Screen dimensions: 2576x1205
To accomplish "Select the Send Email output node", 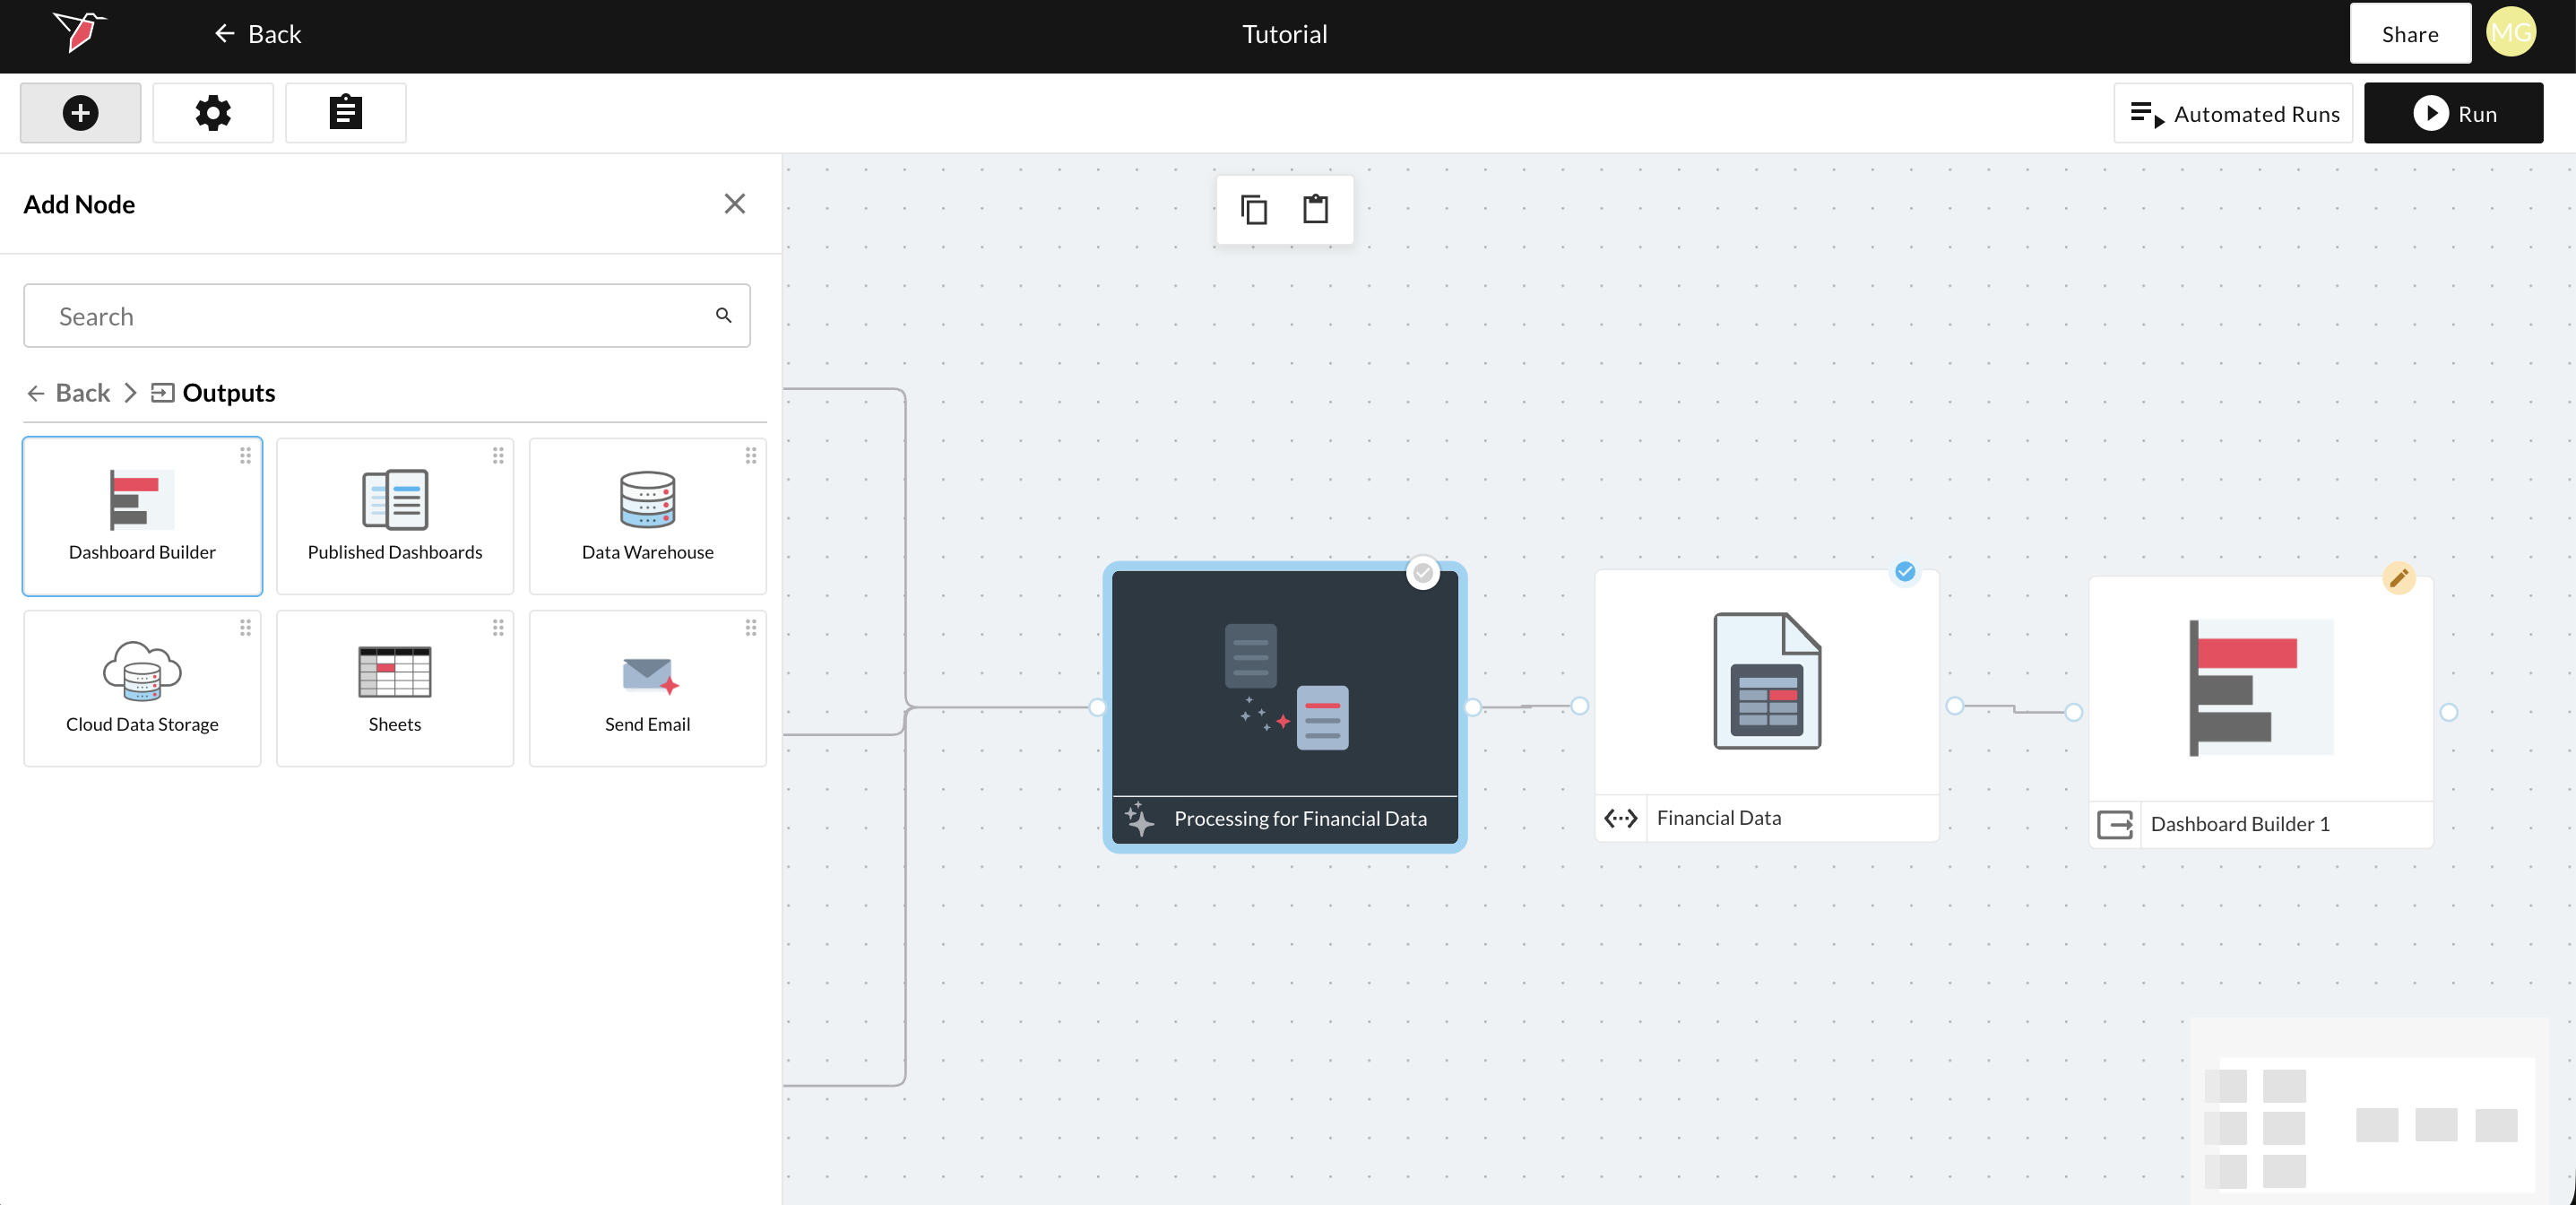I will pos(647,688).
